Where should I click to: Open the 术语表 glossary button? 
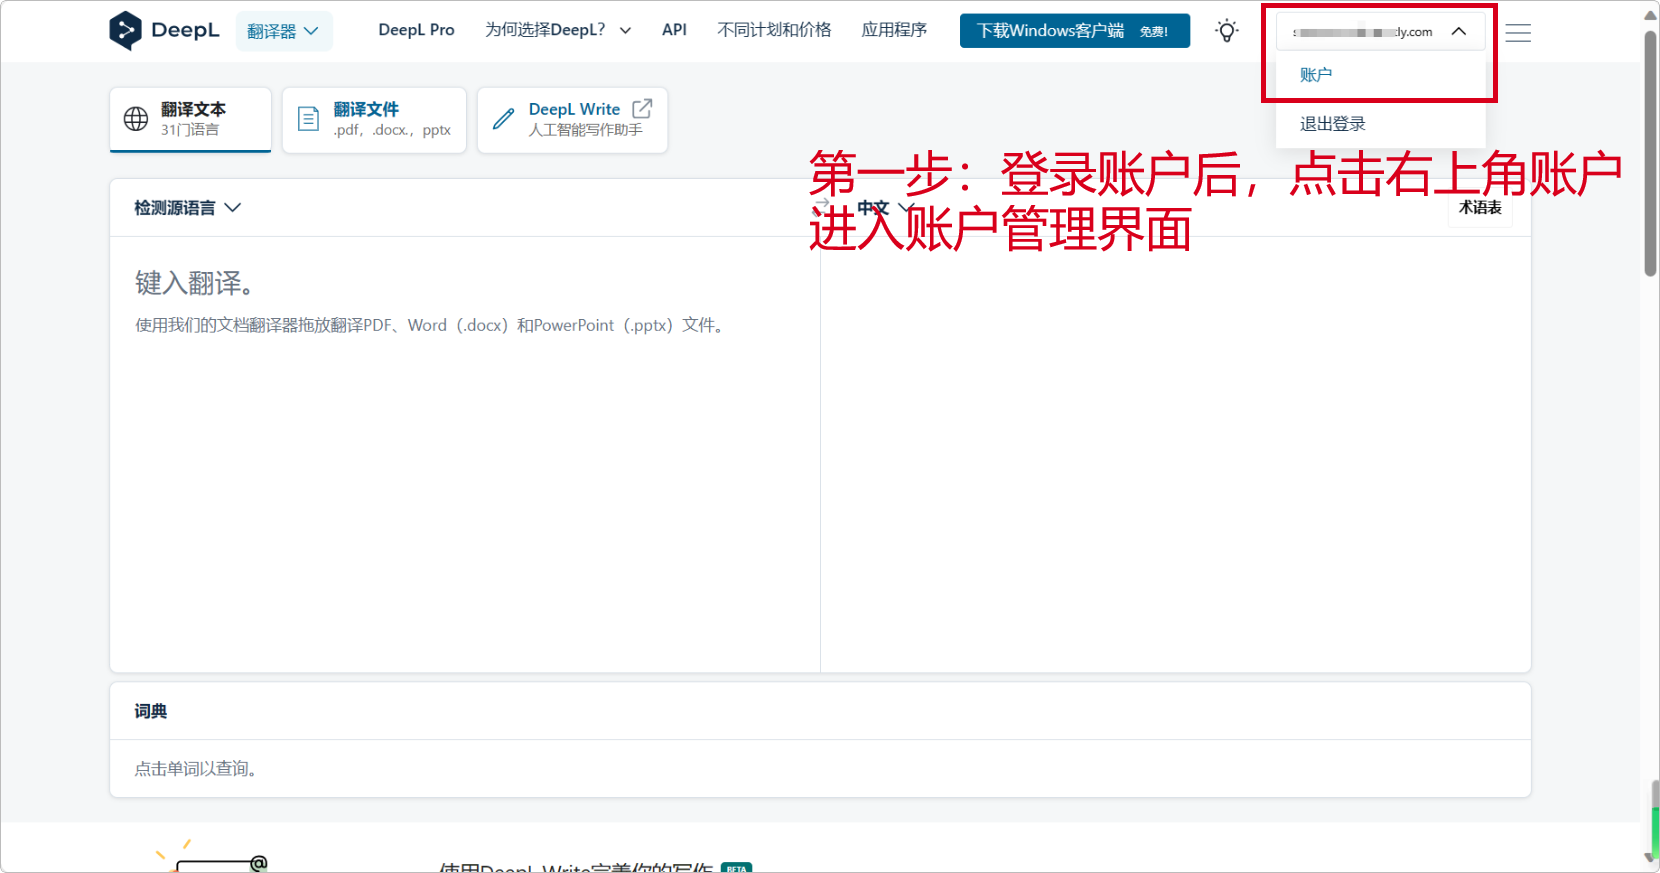(x=1480, y=208)
